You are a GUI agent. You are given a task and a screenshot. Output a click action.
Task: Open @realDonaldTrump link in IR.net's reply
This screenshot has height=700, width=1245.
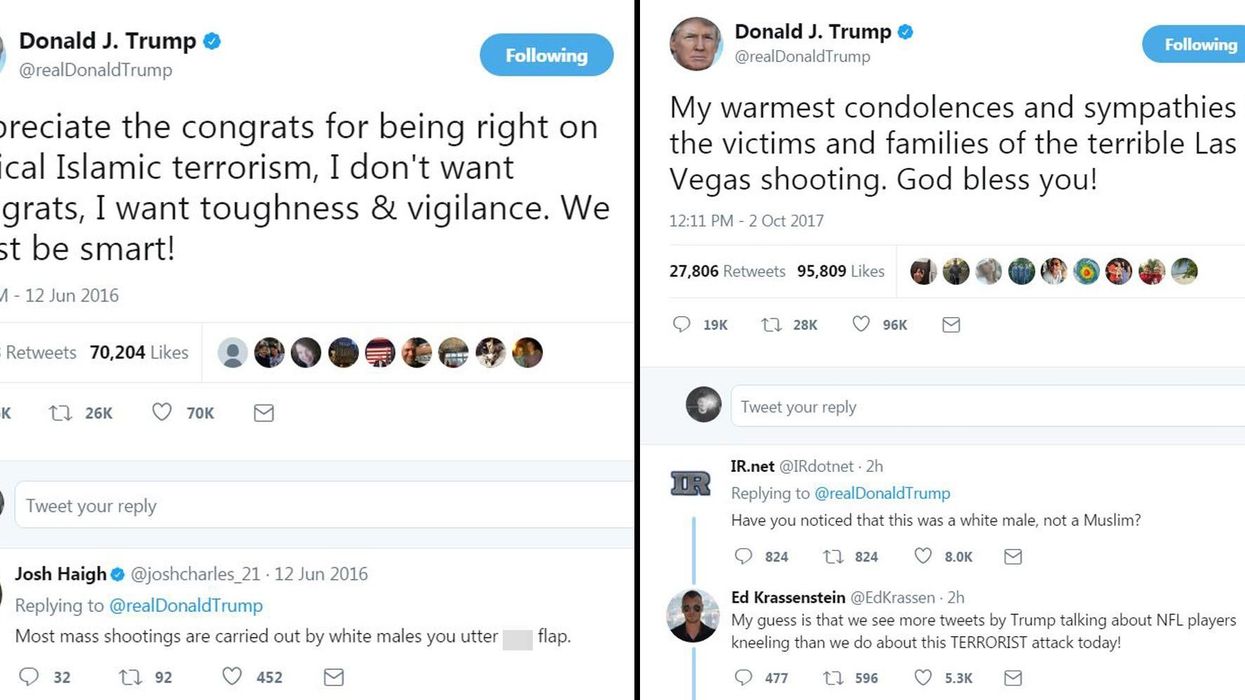point(882,493)
